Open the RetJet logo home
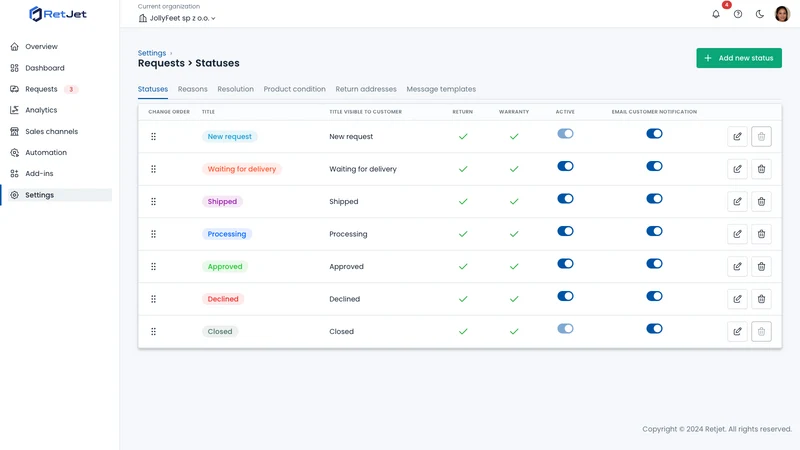800x450 pixels. [x=58, y=14]
